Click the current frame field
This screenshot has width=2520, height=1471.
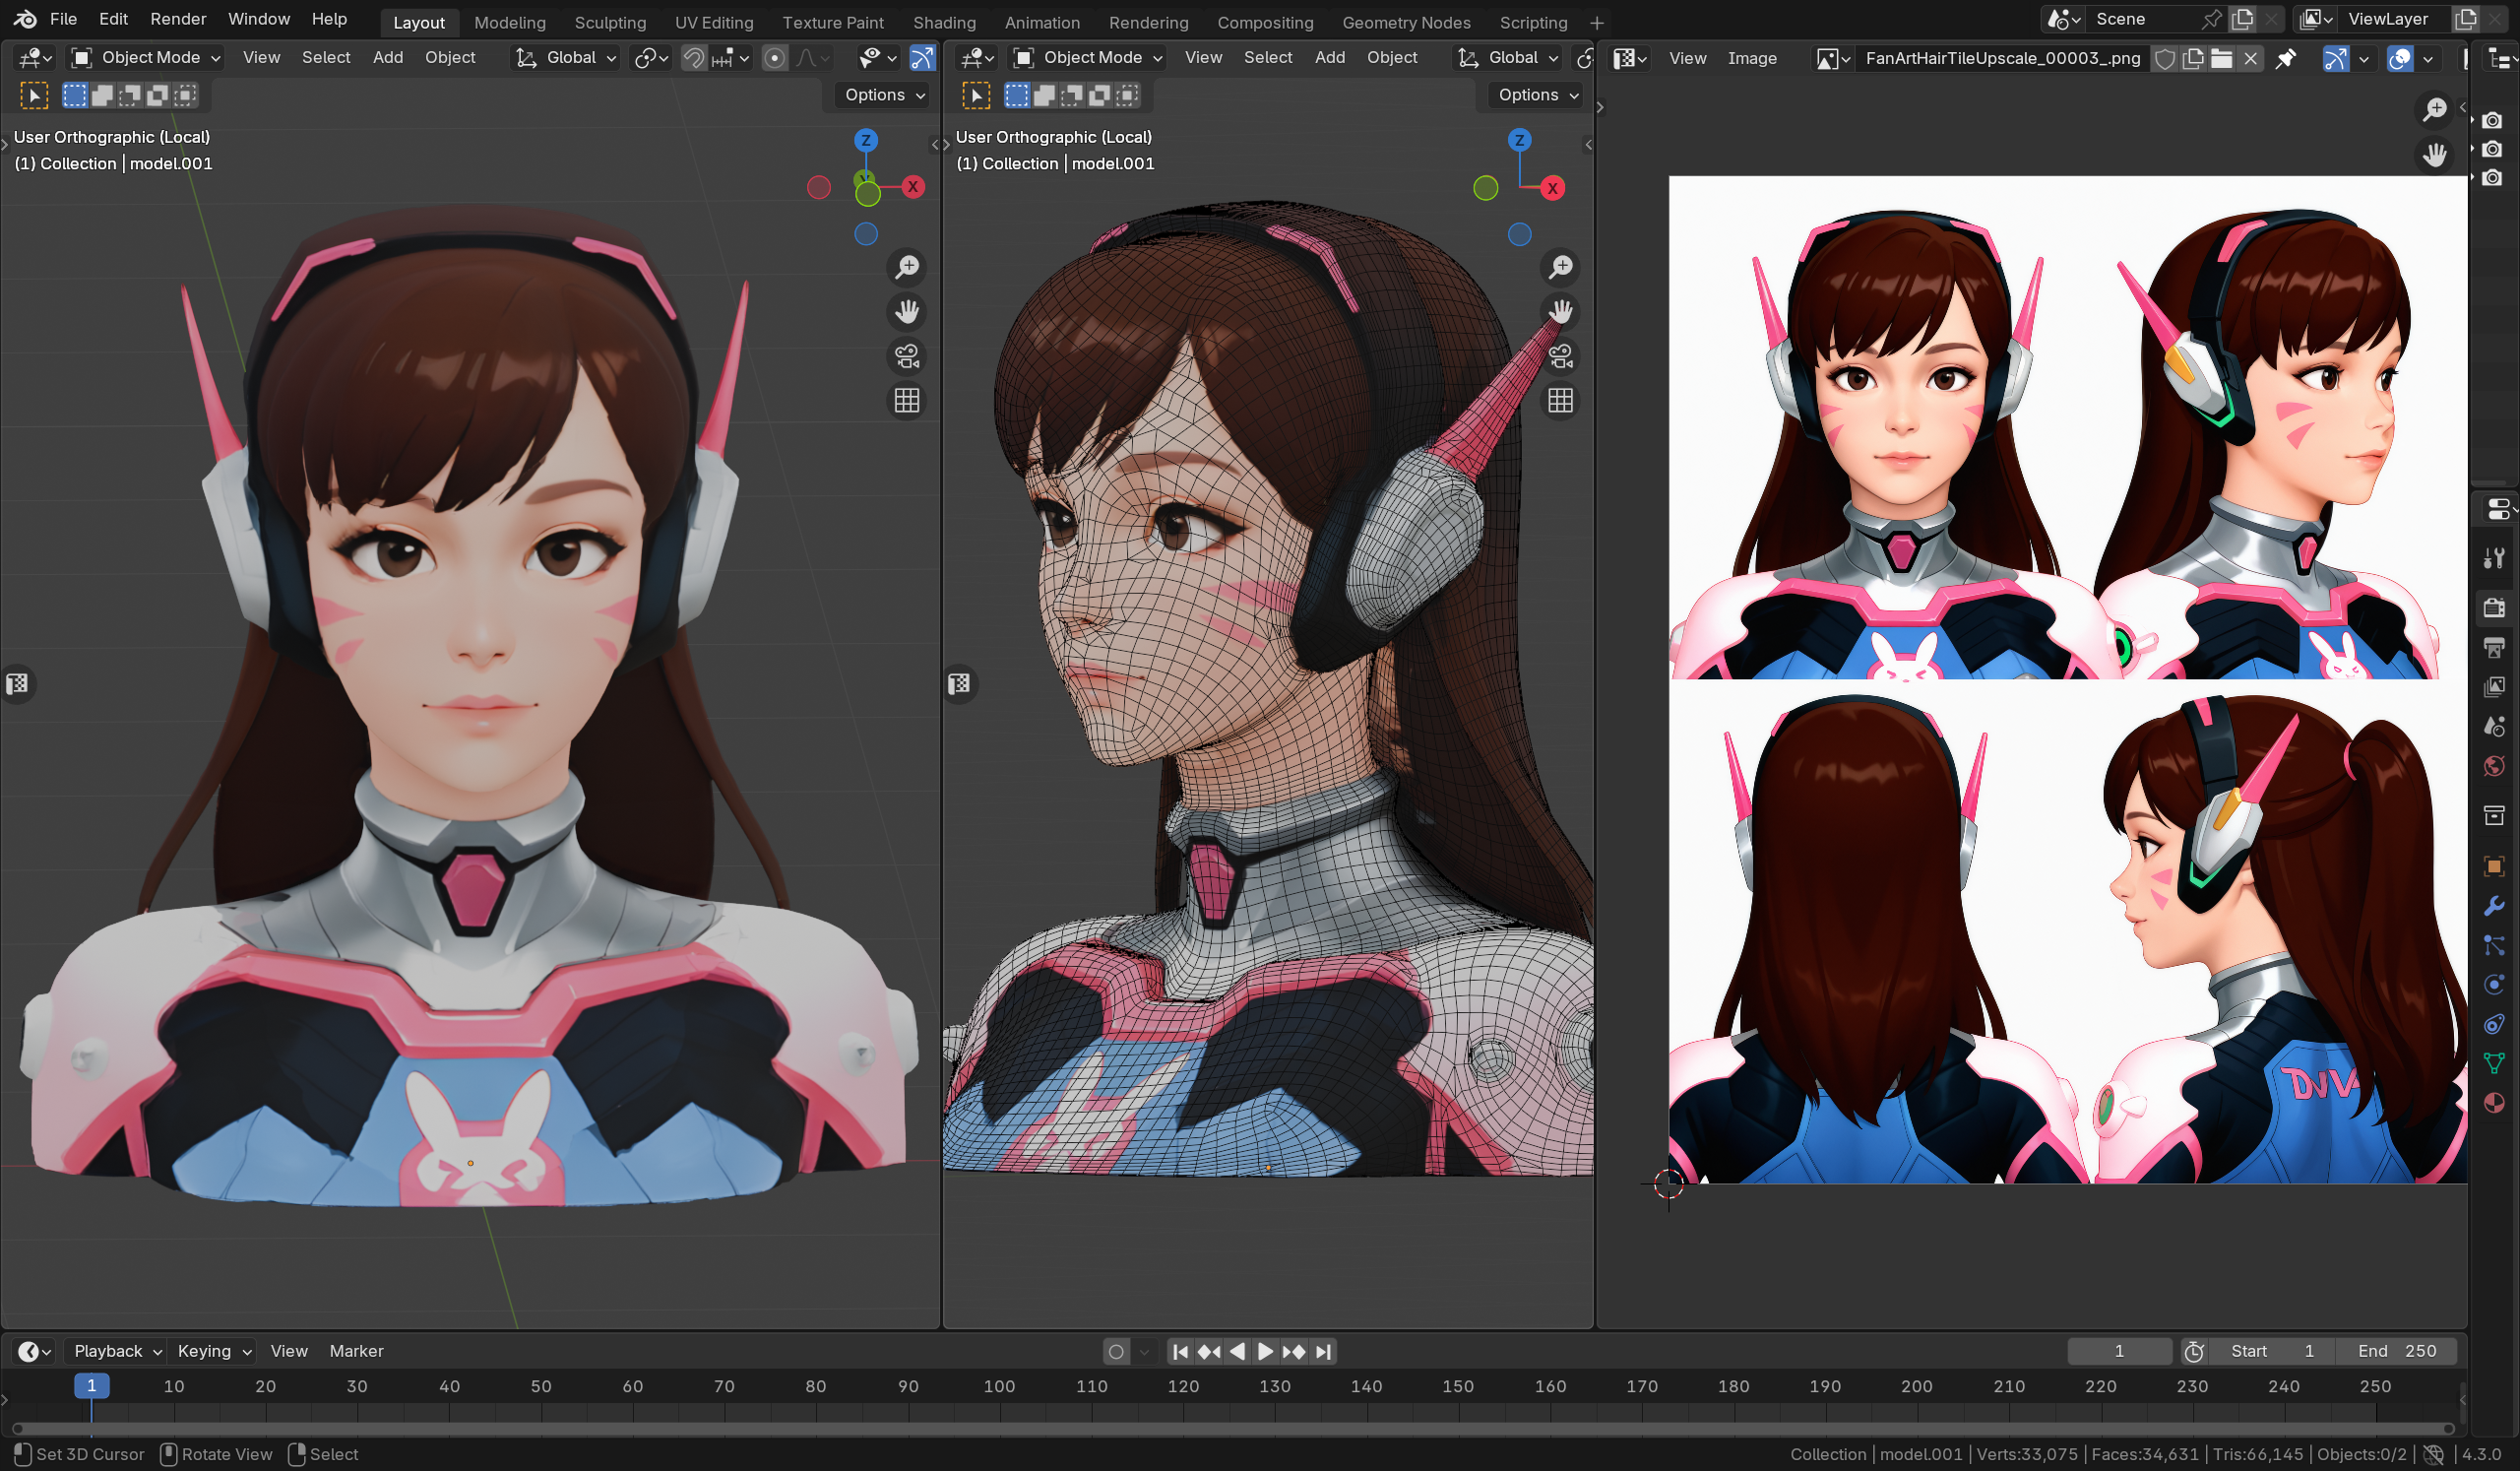tap(2119, 1352)
